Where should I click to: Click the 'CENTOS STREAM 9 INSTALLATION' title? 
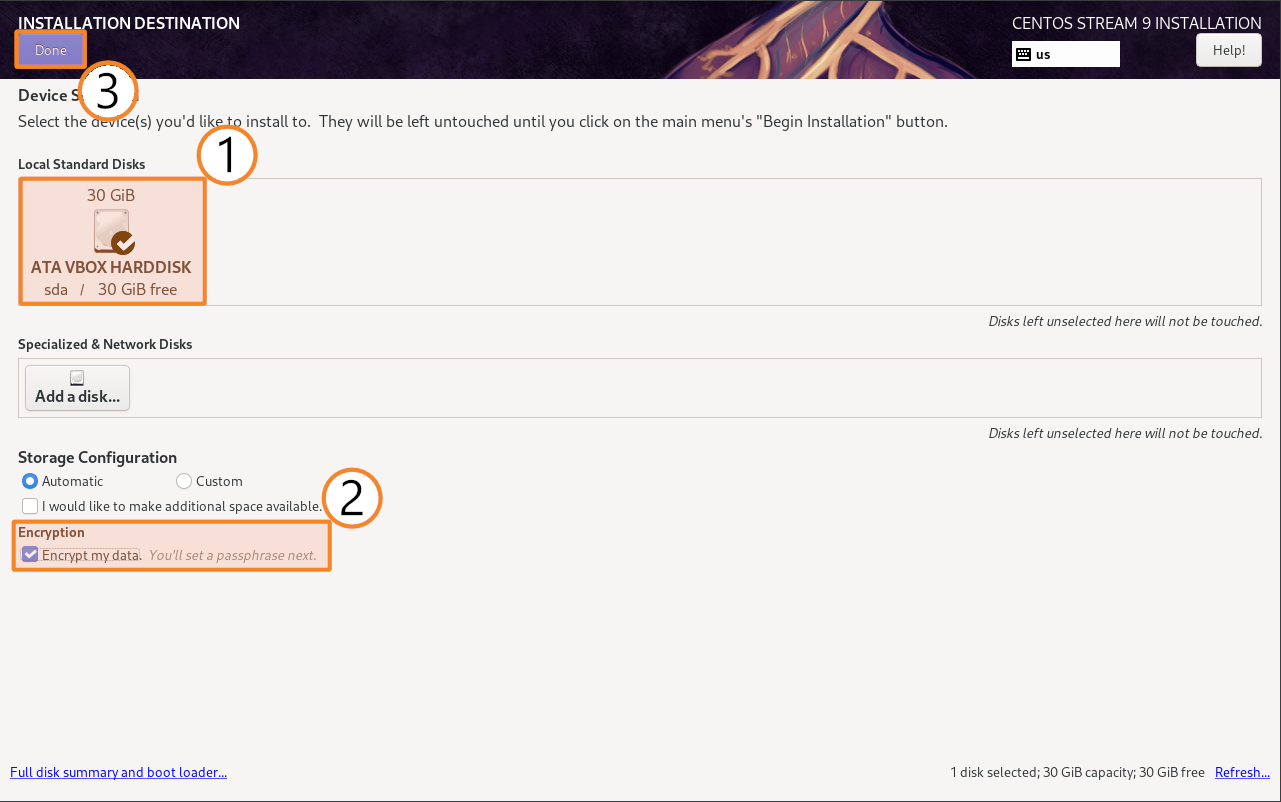pyautogui.click(x=1136, y=23)
